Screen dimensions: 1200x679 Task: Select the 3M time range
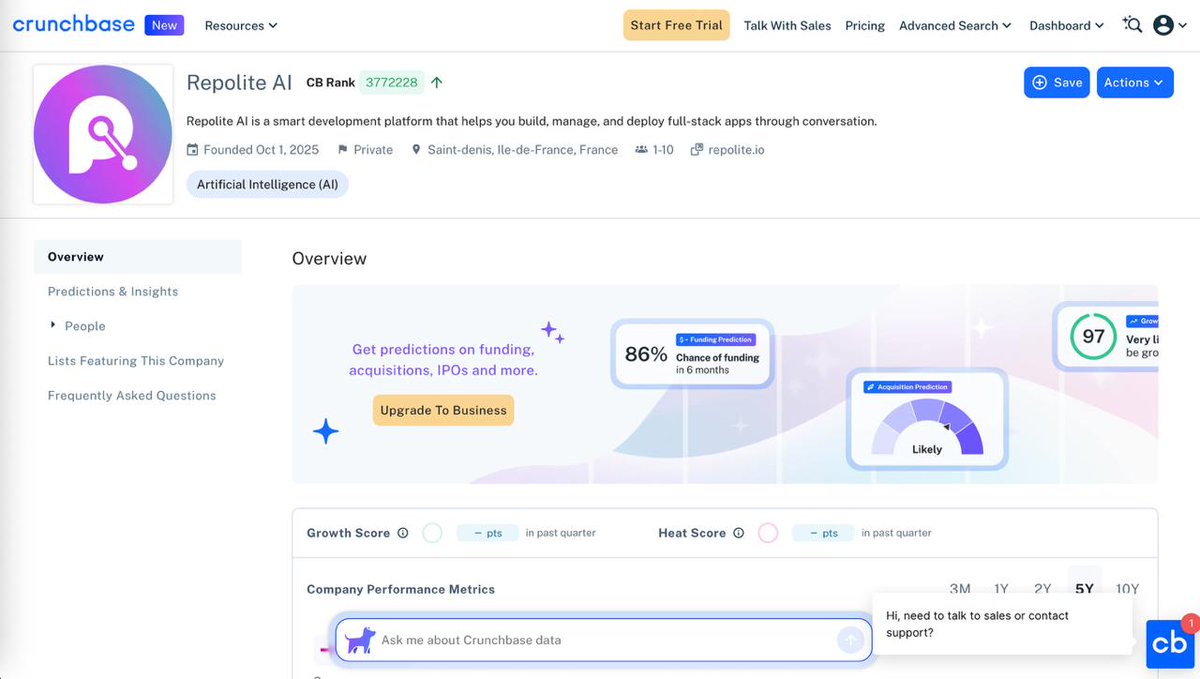point(960,589)
